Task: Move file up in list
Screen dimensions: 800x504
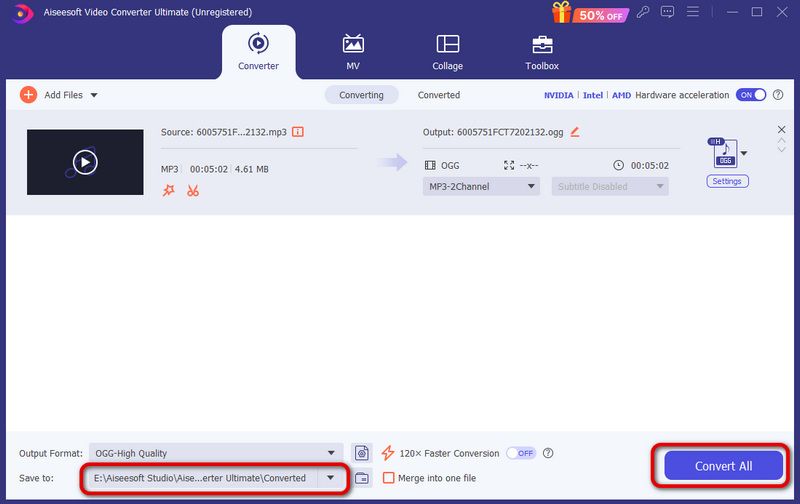Action: click(781, 140)
